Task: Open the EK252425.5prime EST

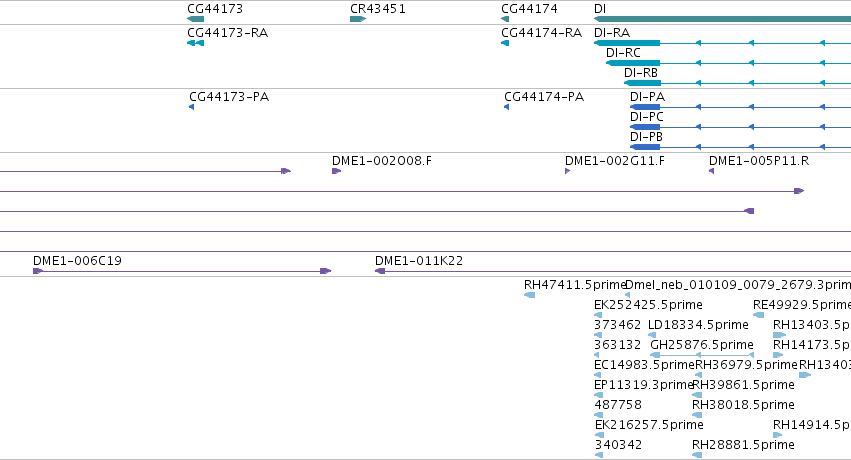Action: tap(598, 315)
